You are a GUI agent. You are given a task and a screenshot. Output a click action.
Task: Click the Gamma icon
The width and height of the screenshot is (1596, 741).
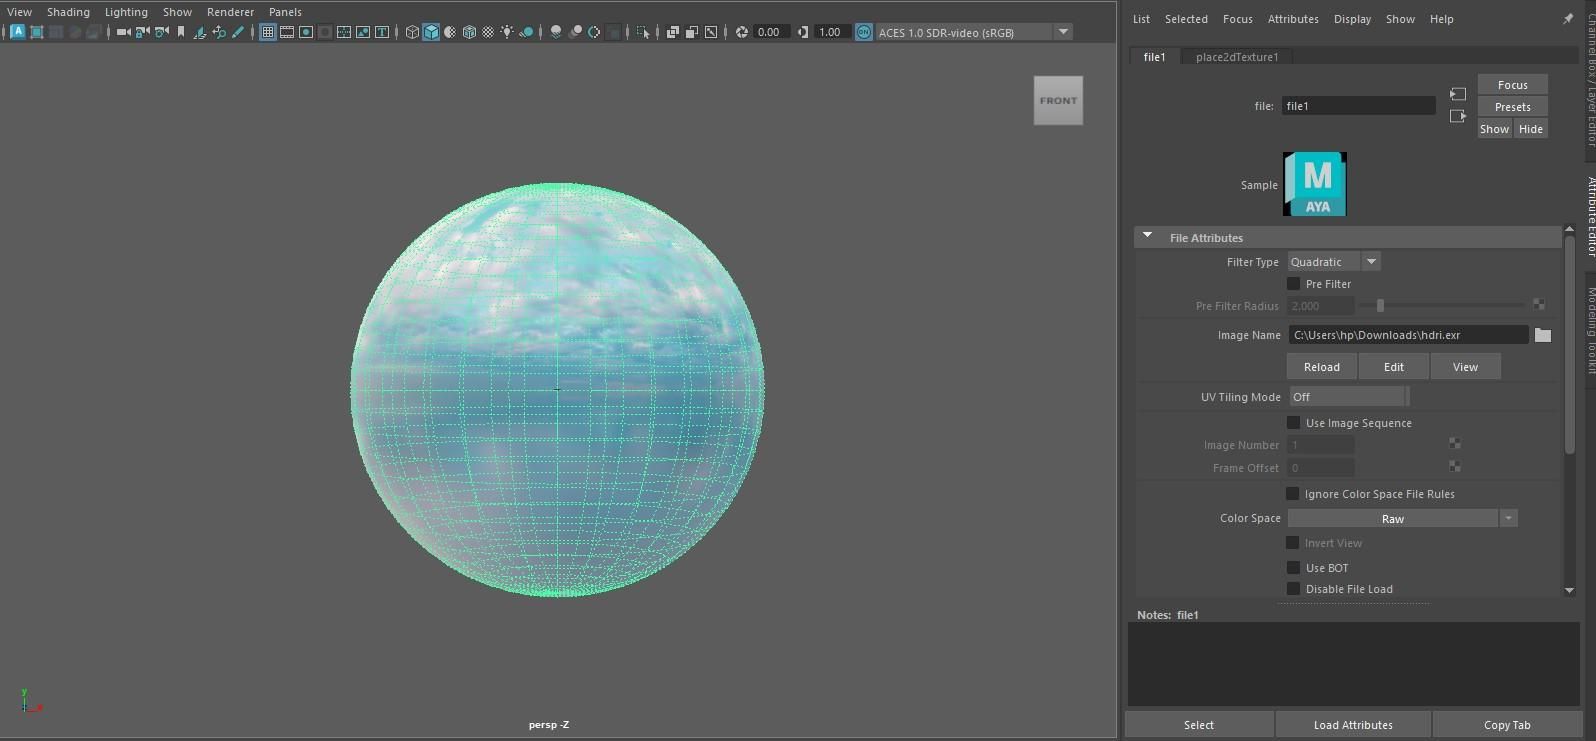[x=803, y=32]
